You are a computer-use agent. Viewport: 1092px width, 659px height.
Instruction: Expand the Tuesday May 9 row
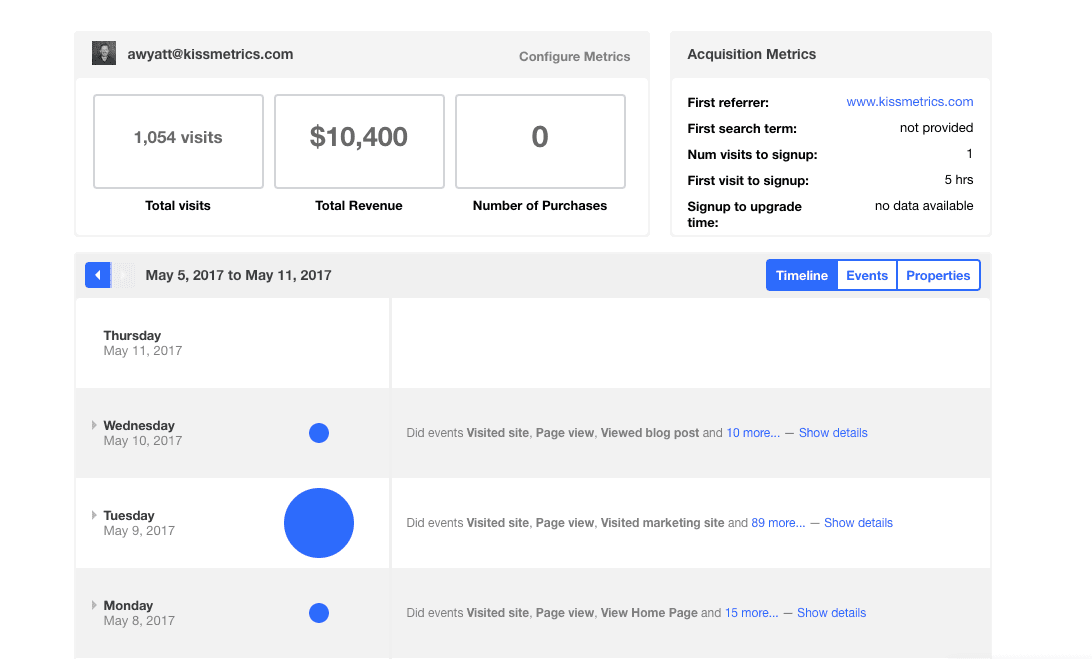tap(95, 515)
